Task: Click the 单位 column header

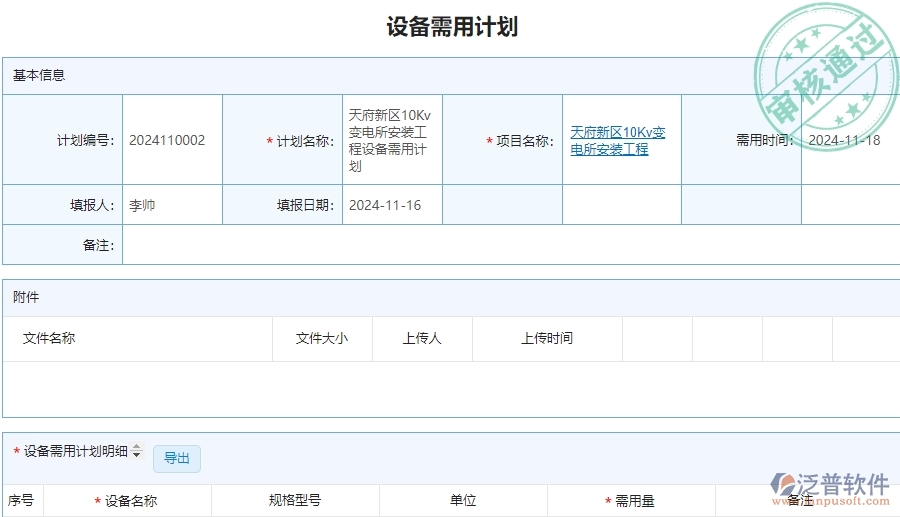Action: coord(463,500)
